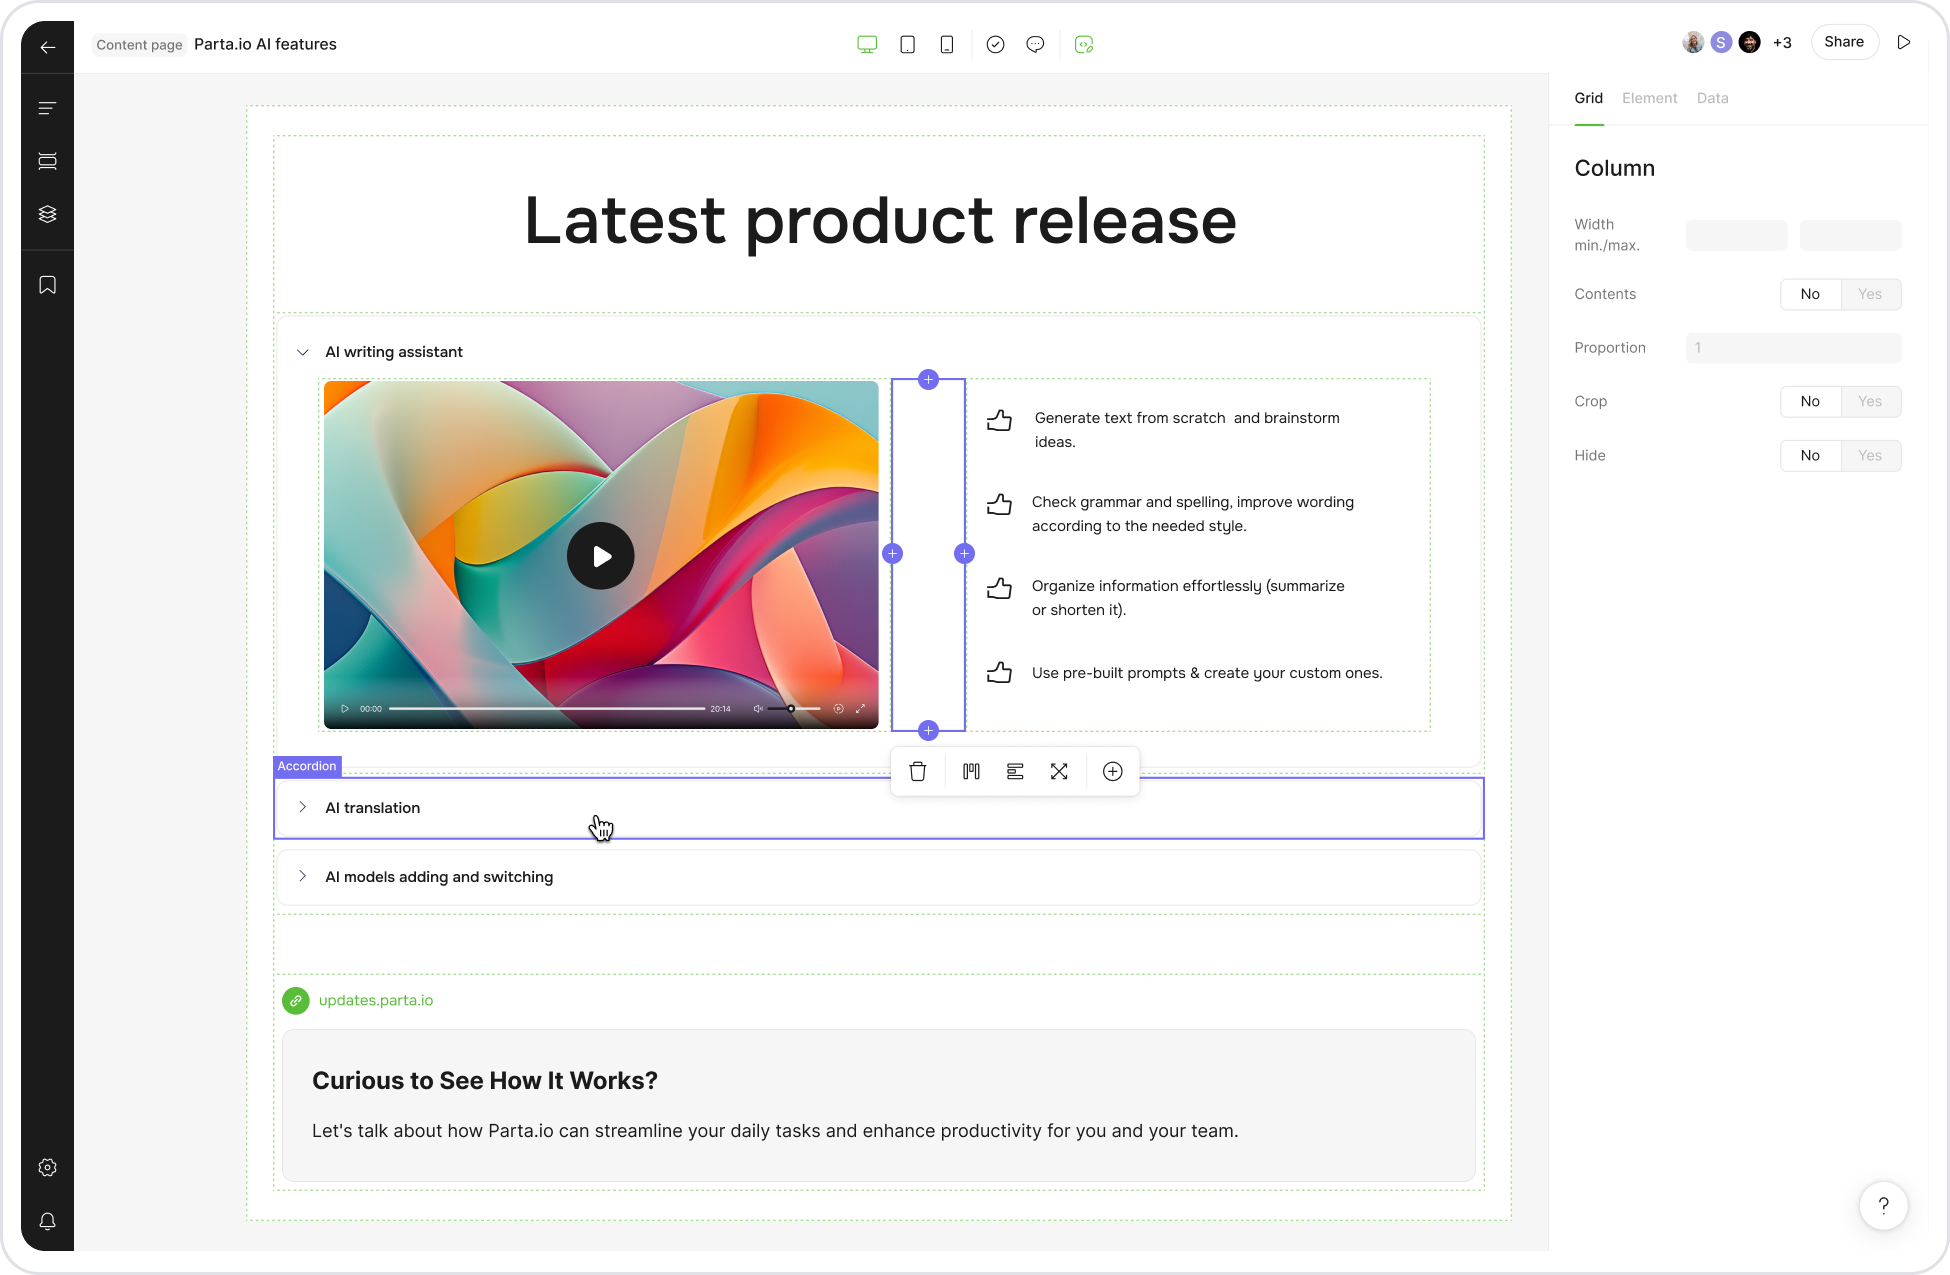Screen dimensions: 1950x1275
Task: Click the expand arrows icon in floating toolbar
Action: tap(1059, 771)
